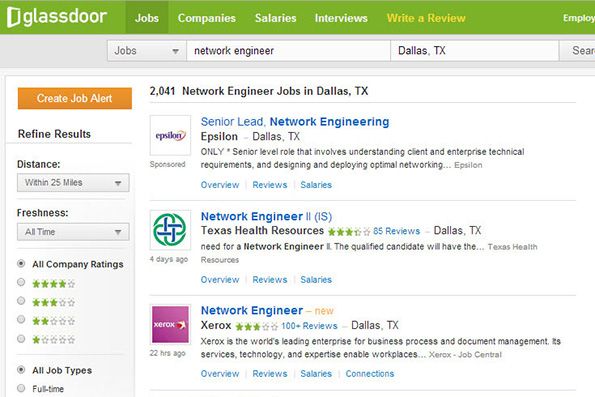This screenshot has height=397, width=595.
Task: Open the Xerox Network Engineer job
Action: point(252,310)
